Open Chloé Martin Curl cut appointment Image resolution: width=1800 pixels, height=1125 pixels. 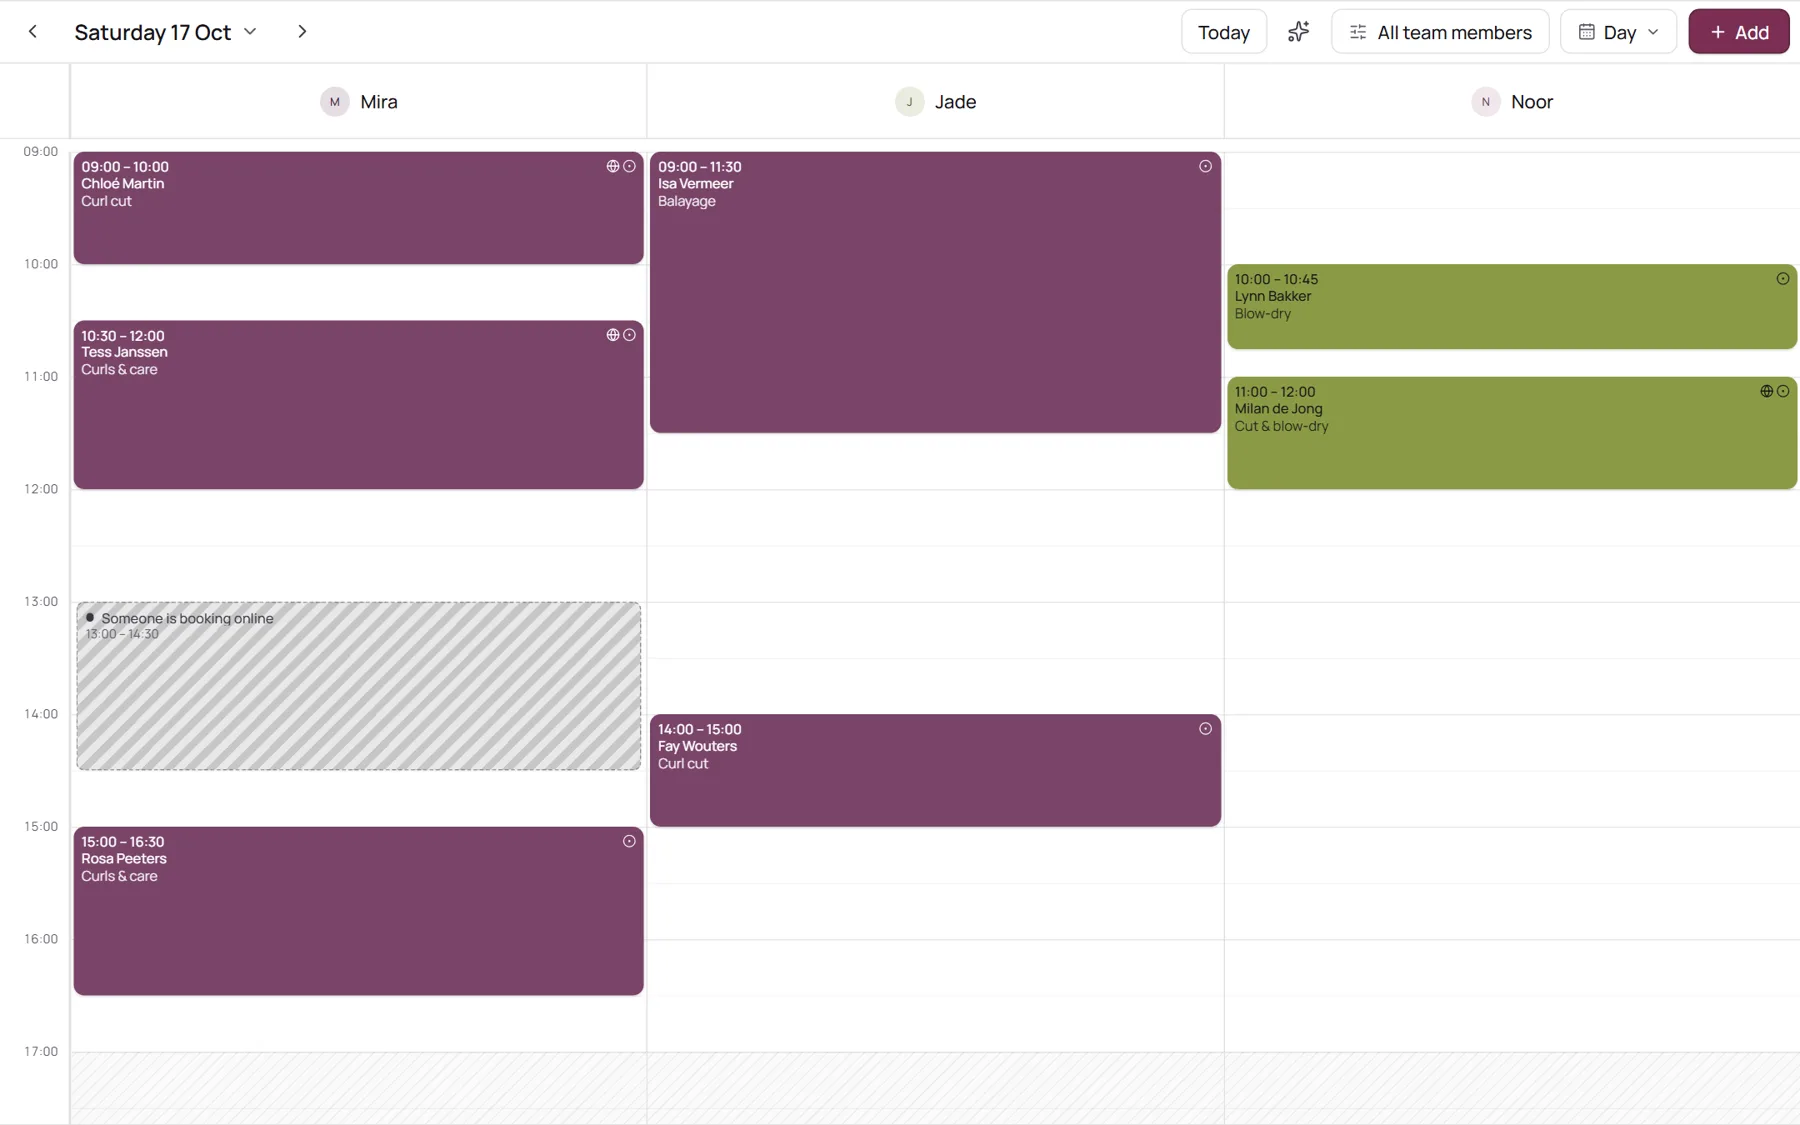[x=358, y=208]
